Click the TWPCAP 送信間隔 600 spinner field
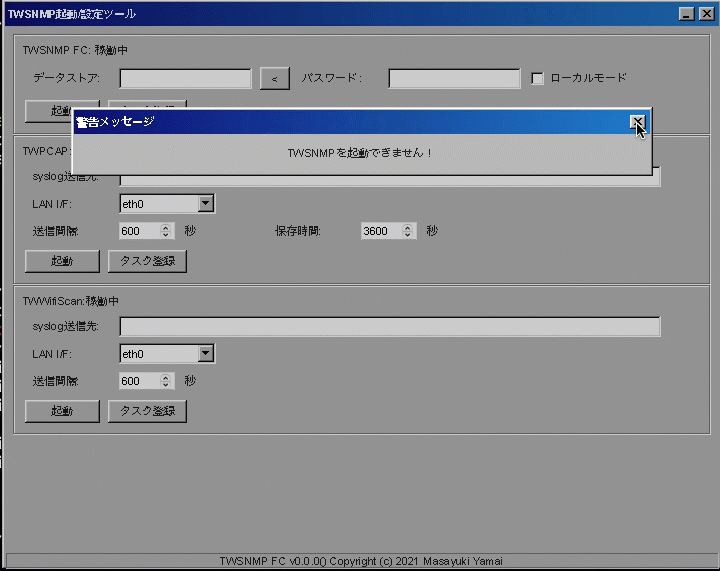720x571 pixels. point(146,231)
